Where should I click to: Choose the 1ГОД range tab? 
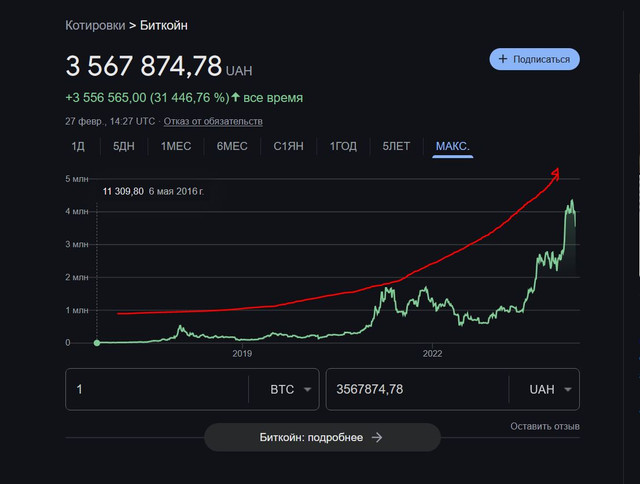point(343,146)
